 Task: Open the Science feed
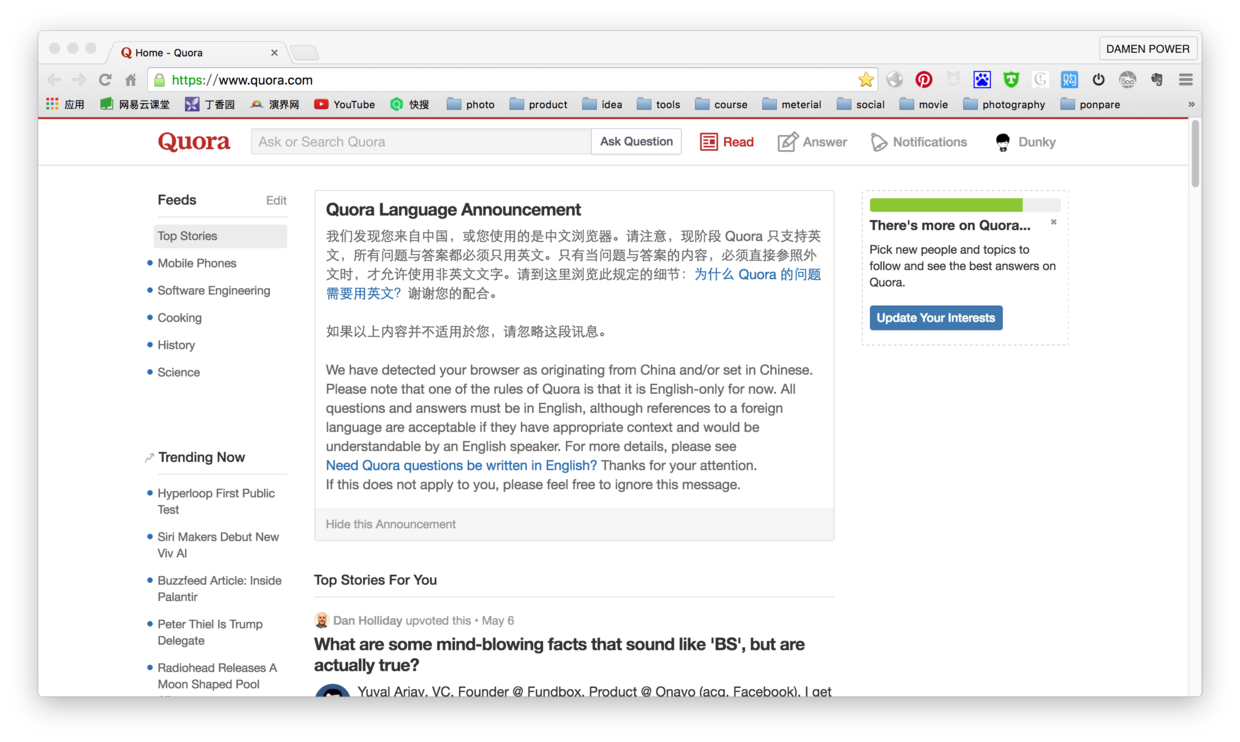tap(179, 372)
